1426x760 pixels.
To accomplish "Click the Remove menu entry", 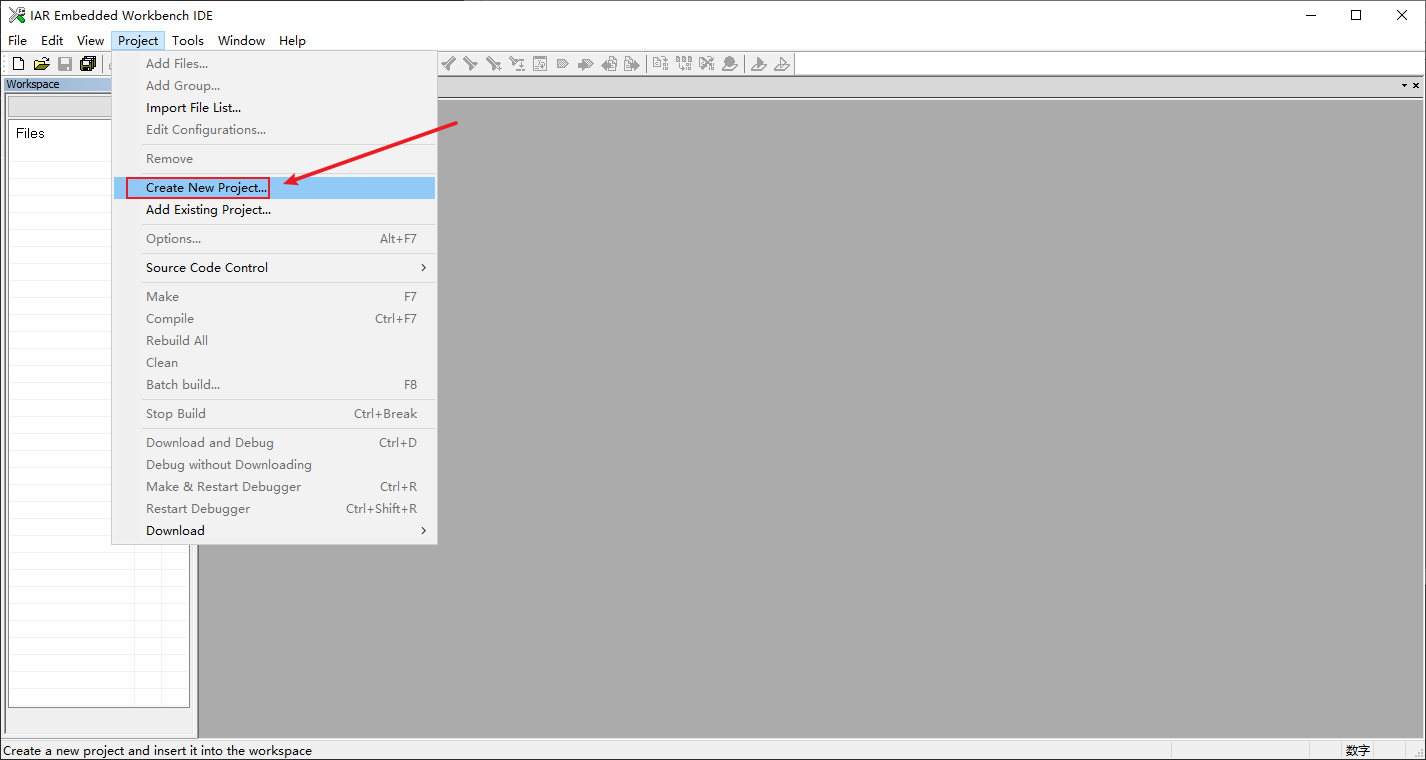I will click(274, 159).
